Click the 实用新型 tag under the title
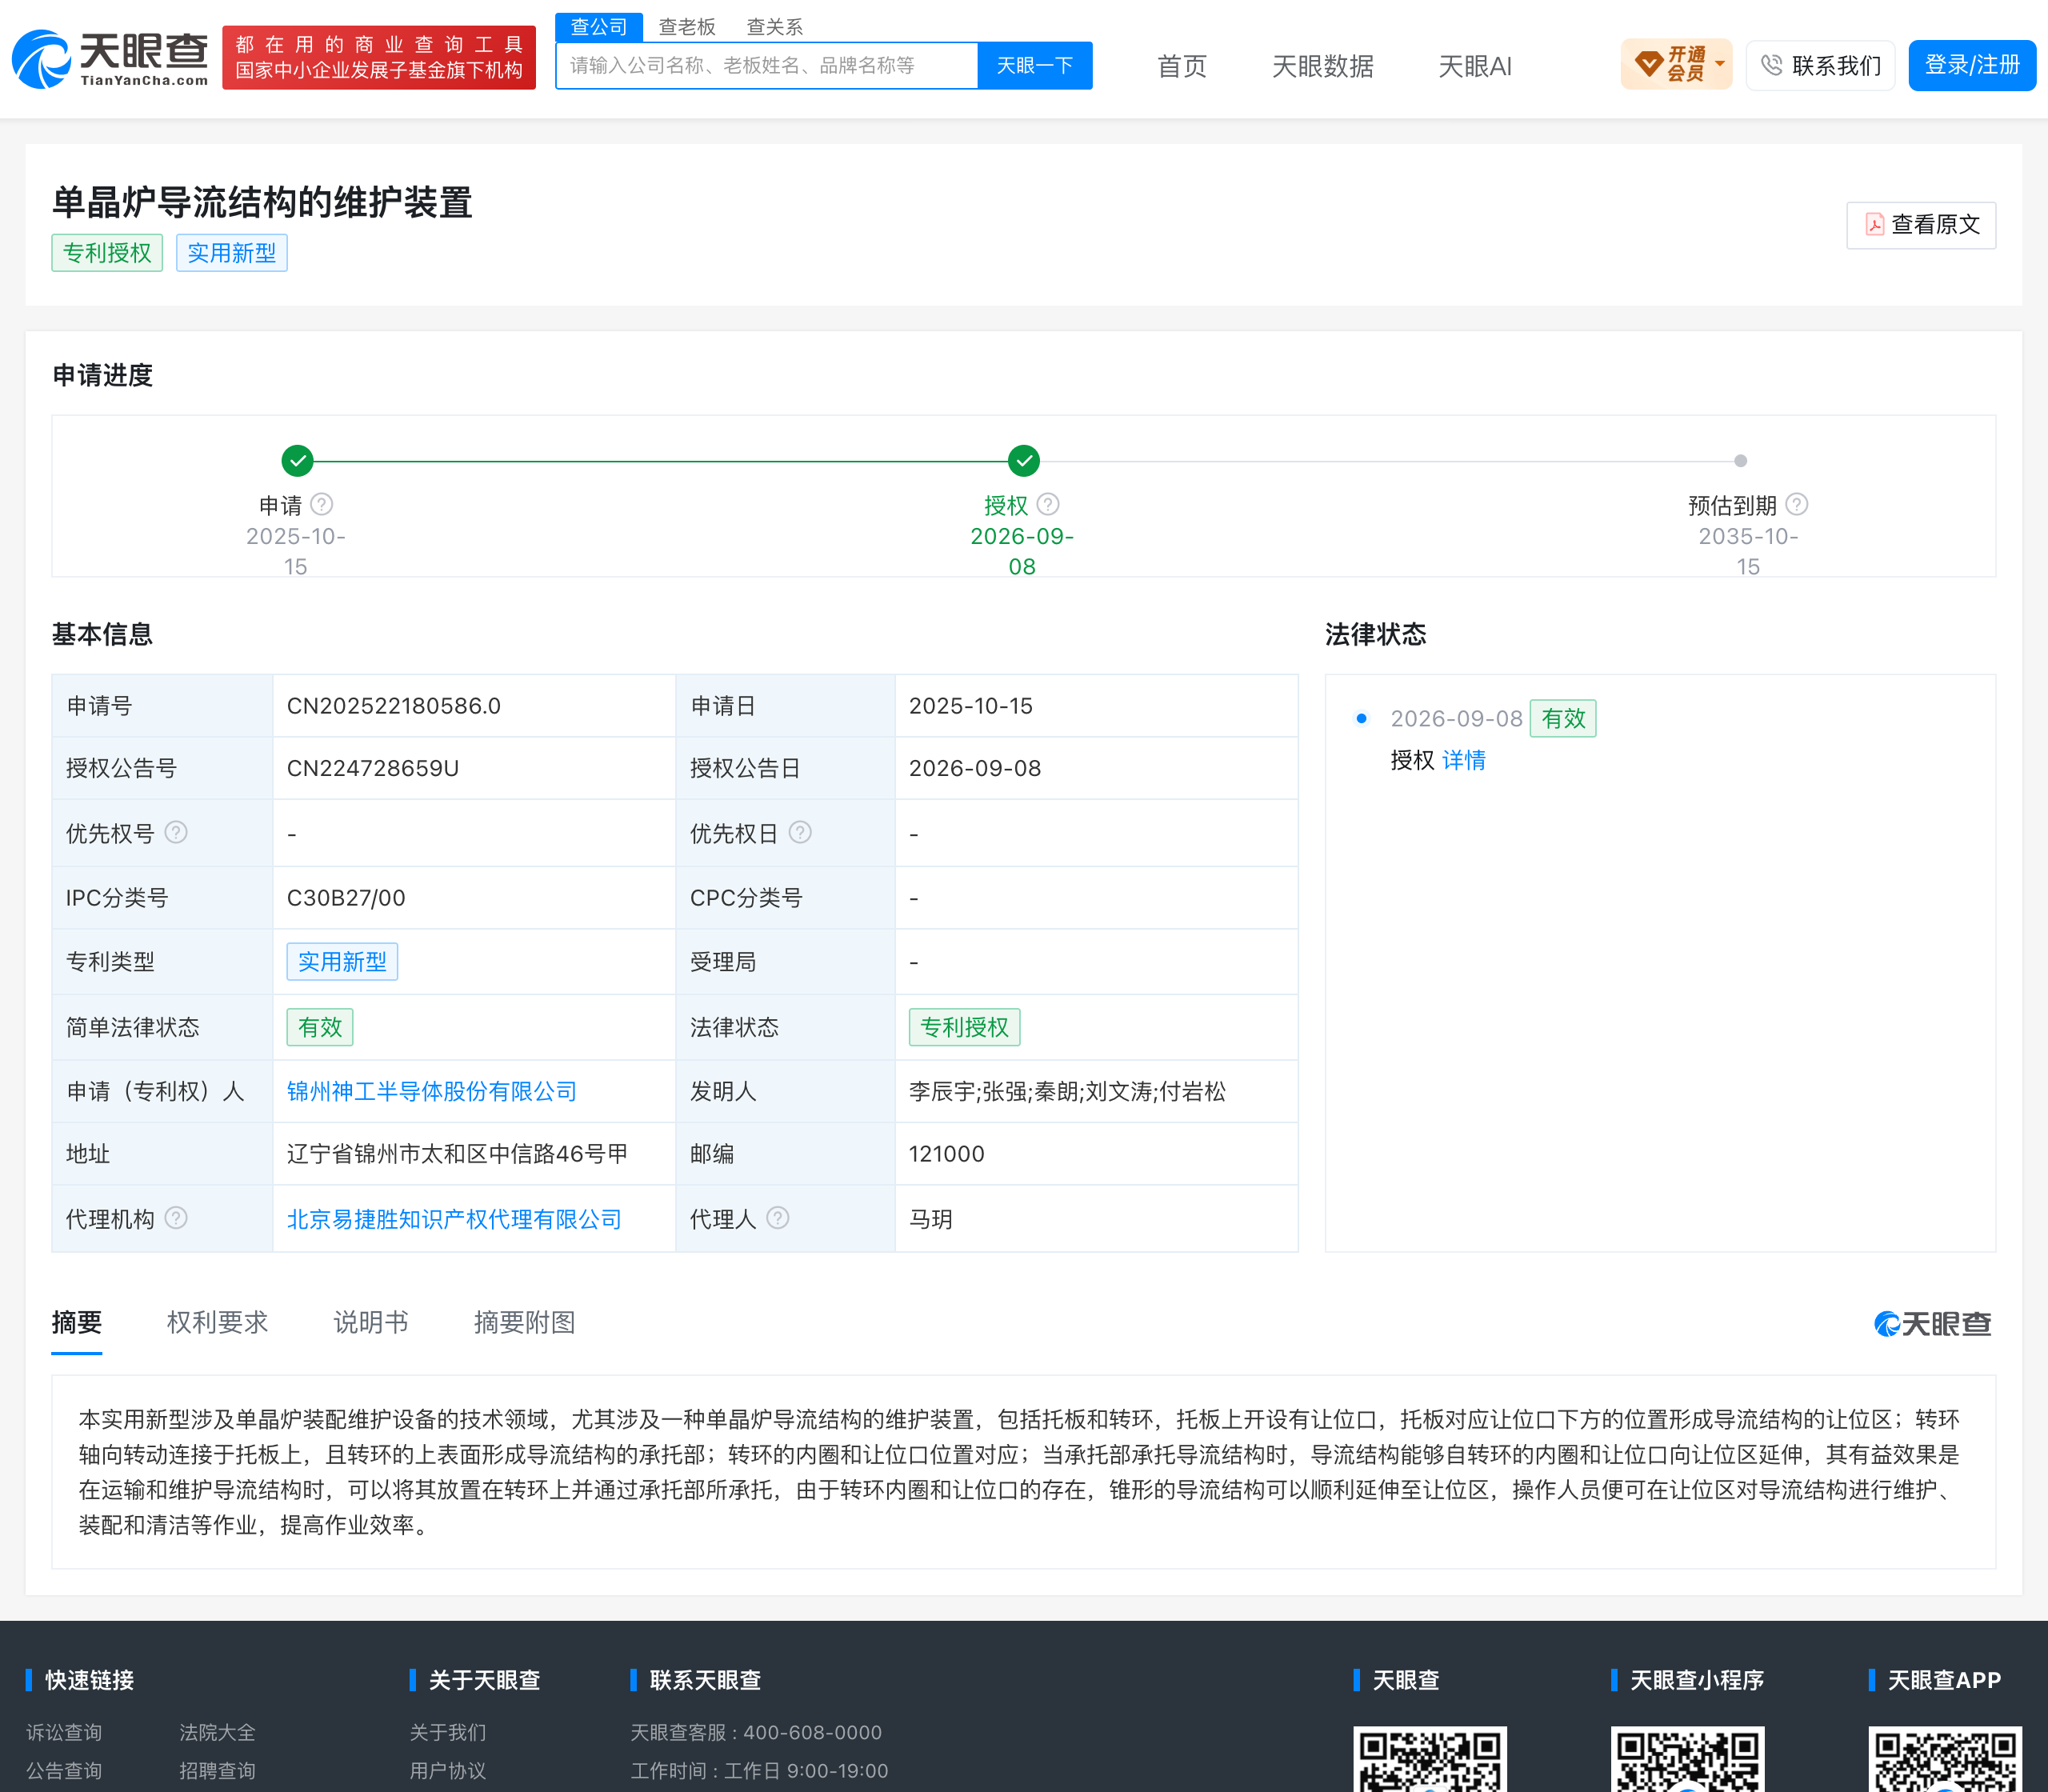The height and width of the screenshot is (1792, 2048). coord(232,253)
